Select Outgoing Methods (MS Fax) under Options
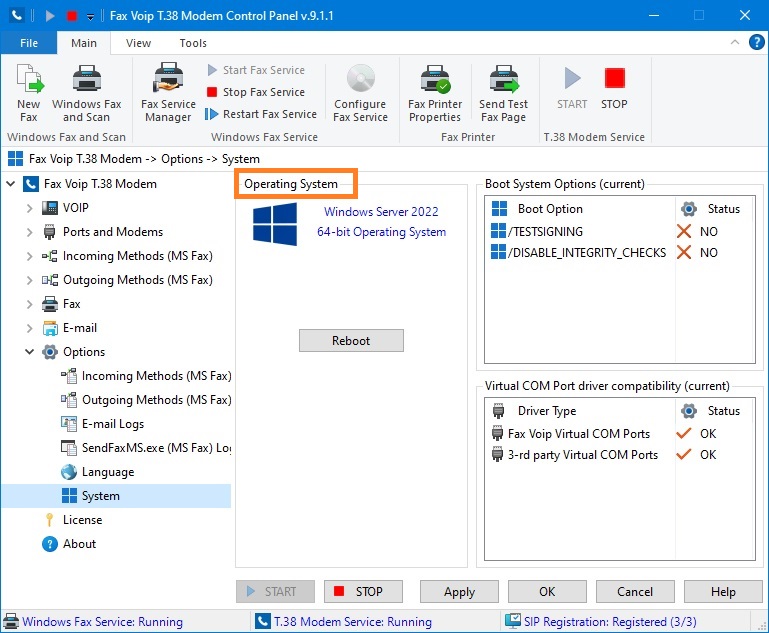Viewport: 769px width, 633px height. (x=156, y=400)
